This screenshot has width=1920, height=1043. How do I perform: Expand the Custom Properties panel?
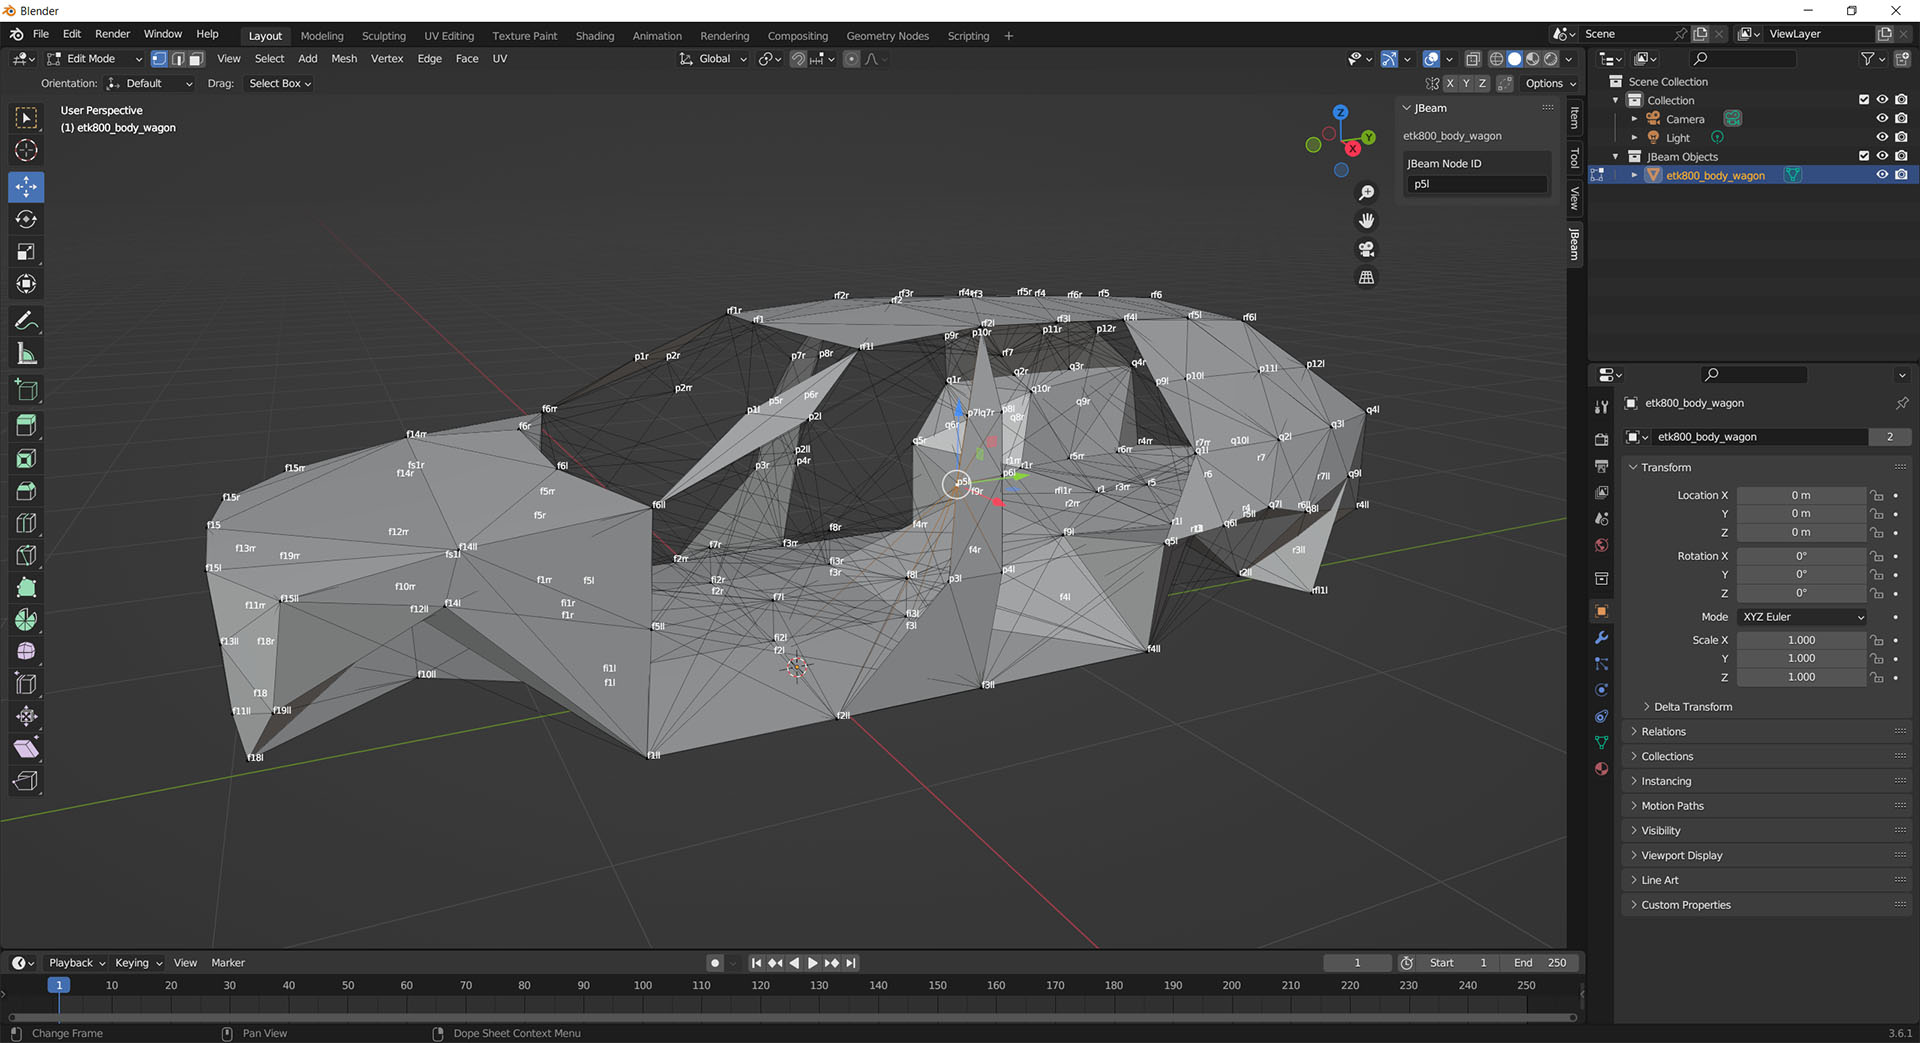1685,905
